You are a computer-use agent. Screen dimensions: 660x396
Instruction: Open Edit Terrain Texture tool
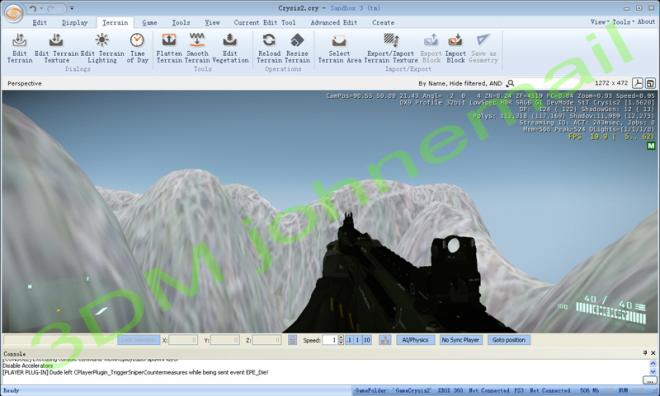pyautogui.click(x=56, y=48)
